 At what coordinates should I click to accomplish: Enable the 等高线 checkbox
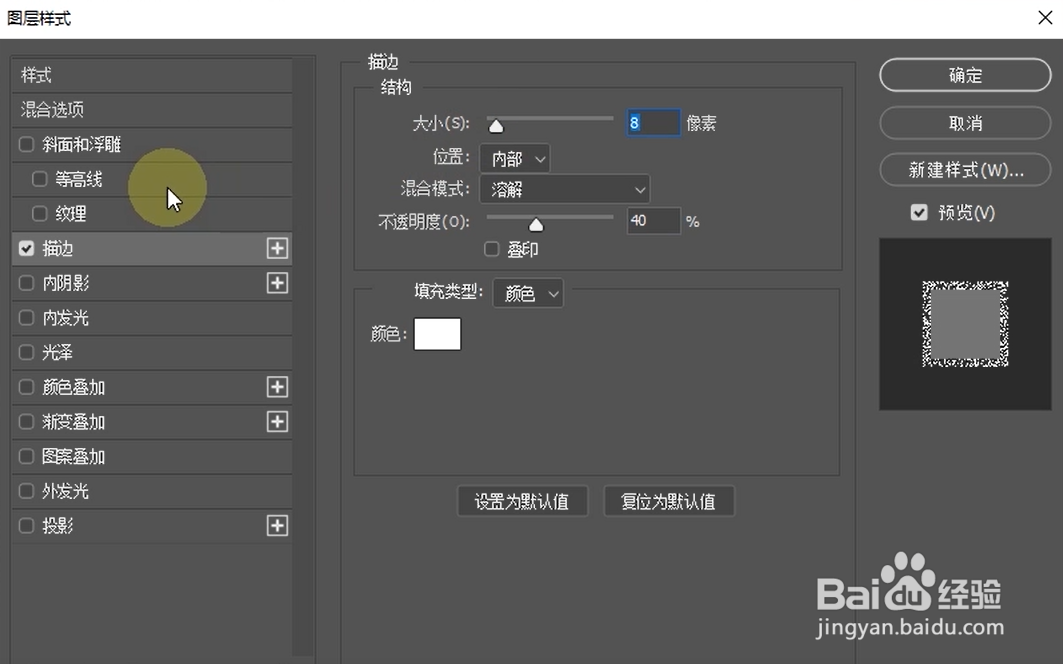(39, 179)
